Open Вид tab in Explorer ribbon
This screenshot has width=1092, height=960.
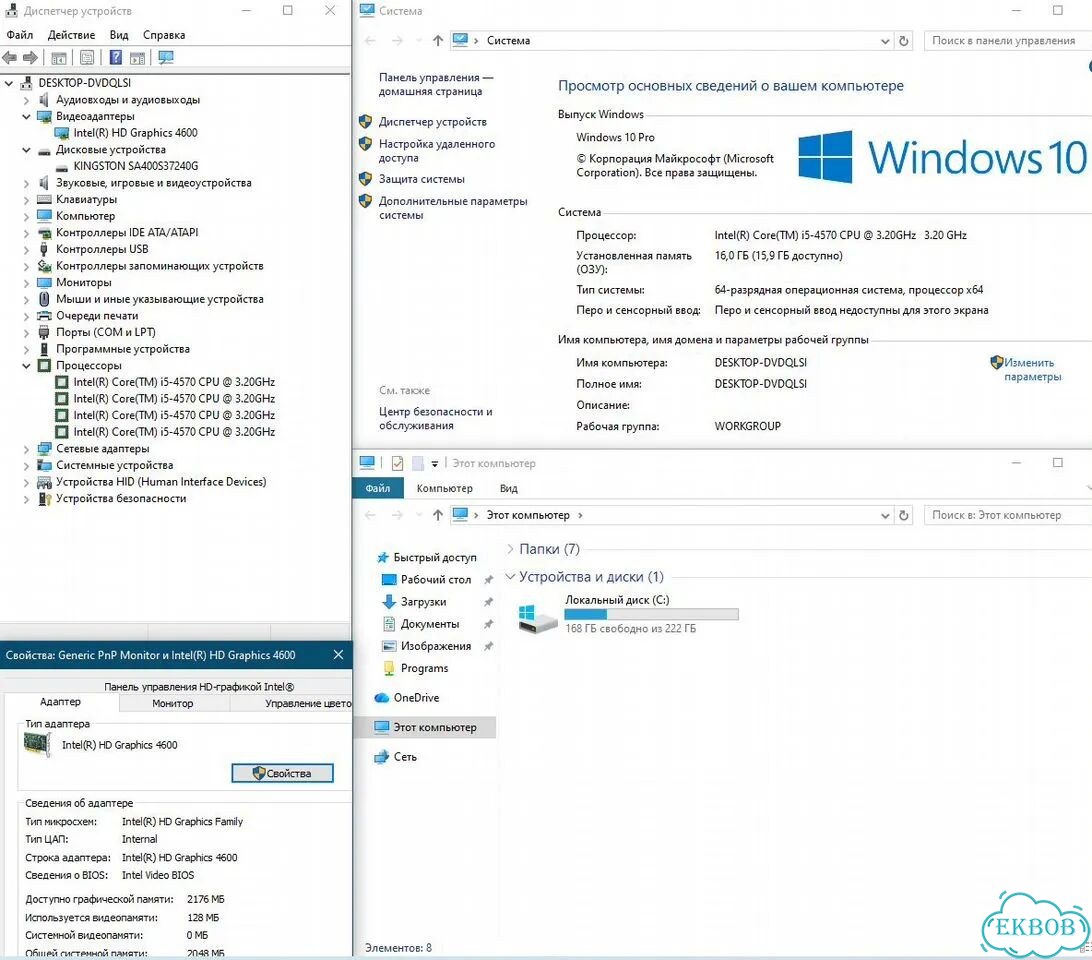508,488
